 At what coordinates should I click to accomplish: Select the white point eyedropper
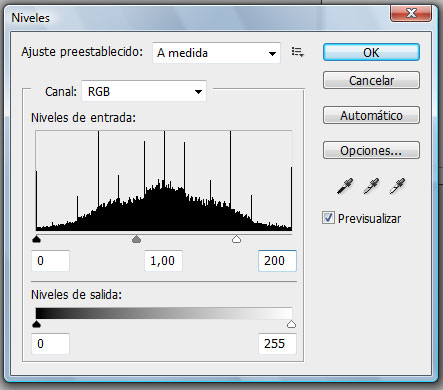(x=397, y=186)
